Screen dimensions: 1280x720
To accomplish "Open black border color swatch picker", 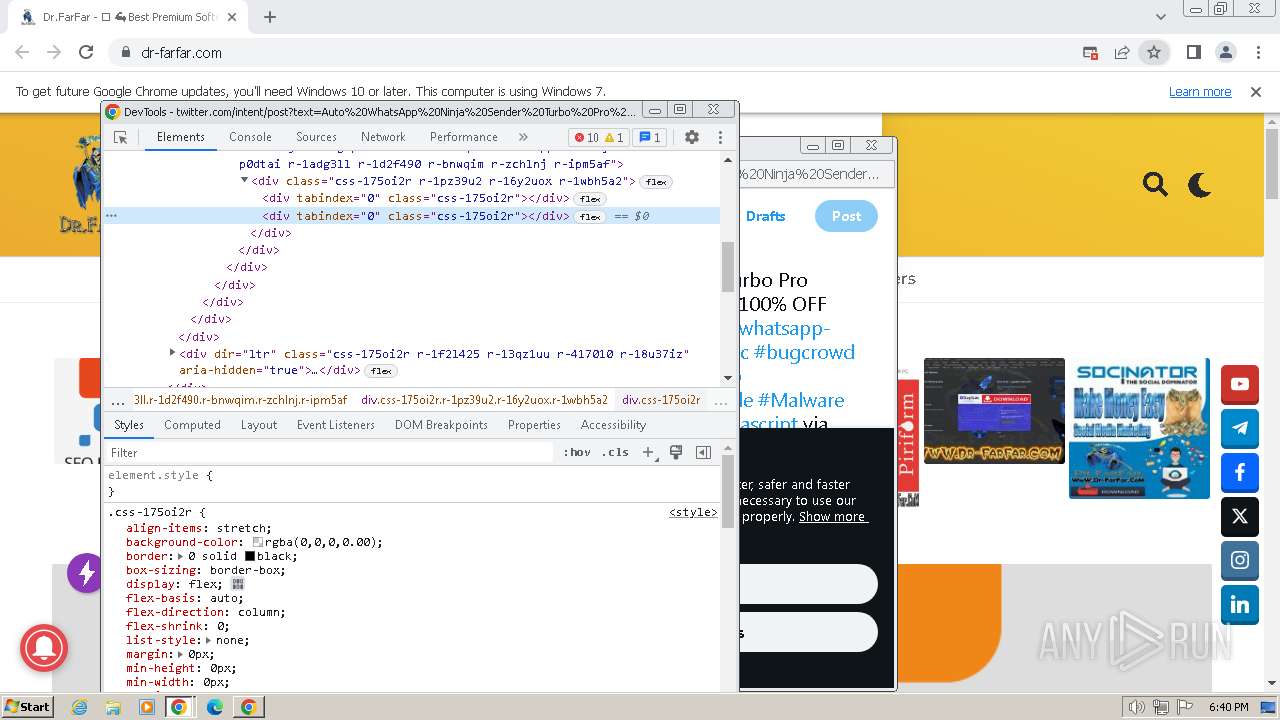I will click(250, 556).
